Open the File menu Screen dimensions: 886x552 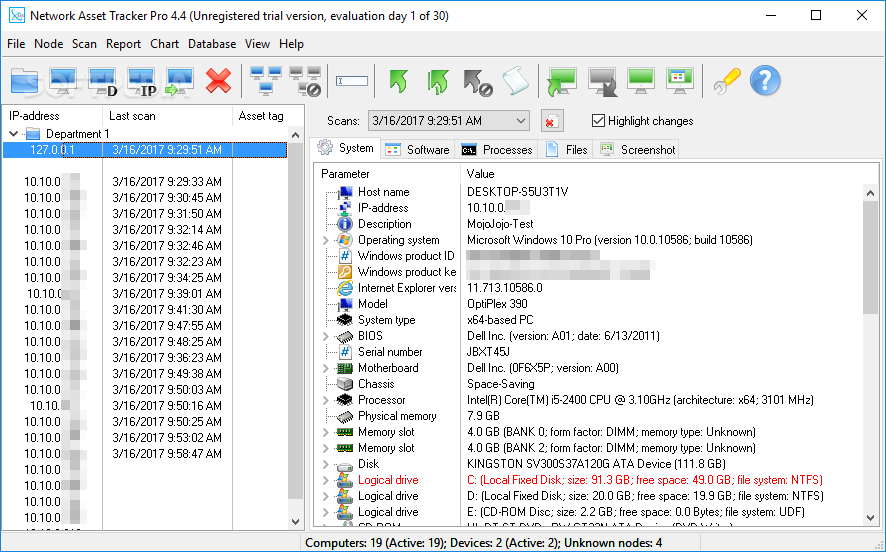pyautogui.click(x=16, y=44)
